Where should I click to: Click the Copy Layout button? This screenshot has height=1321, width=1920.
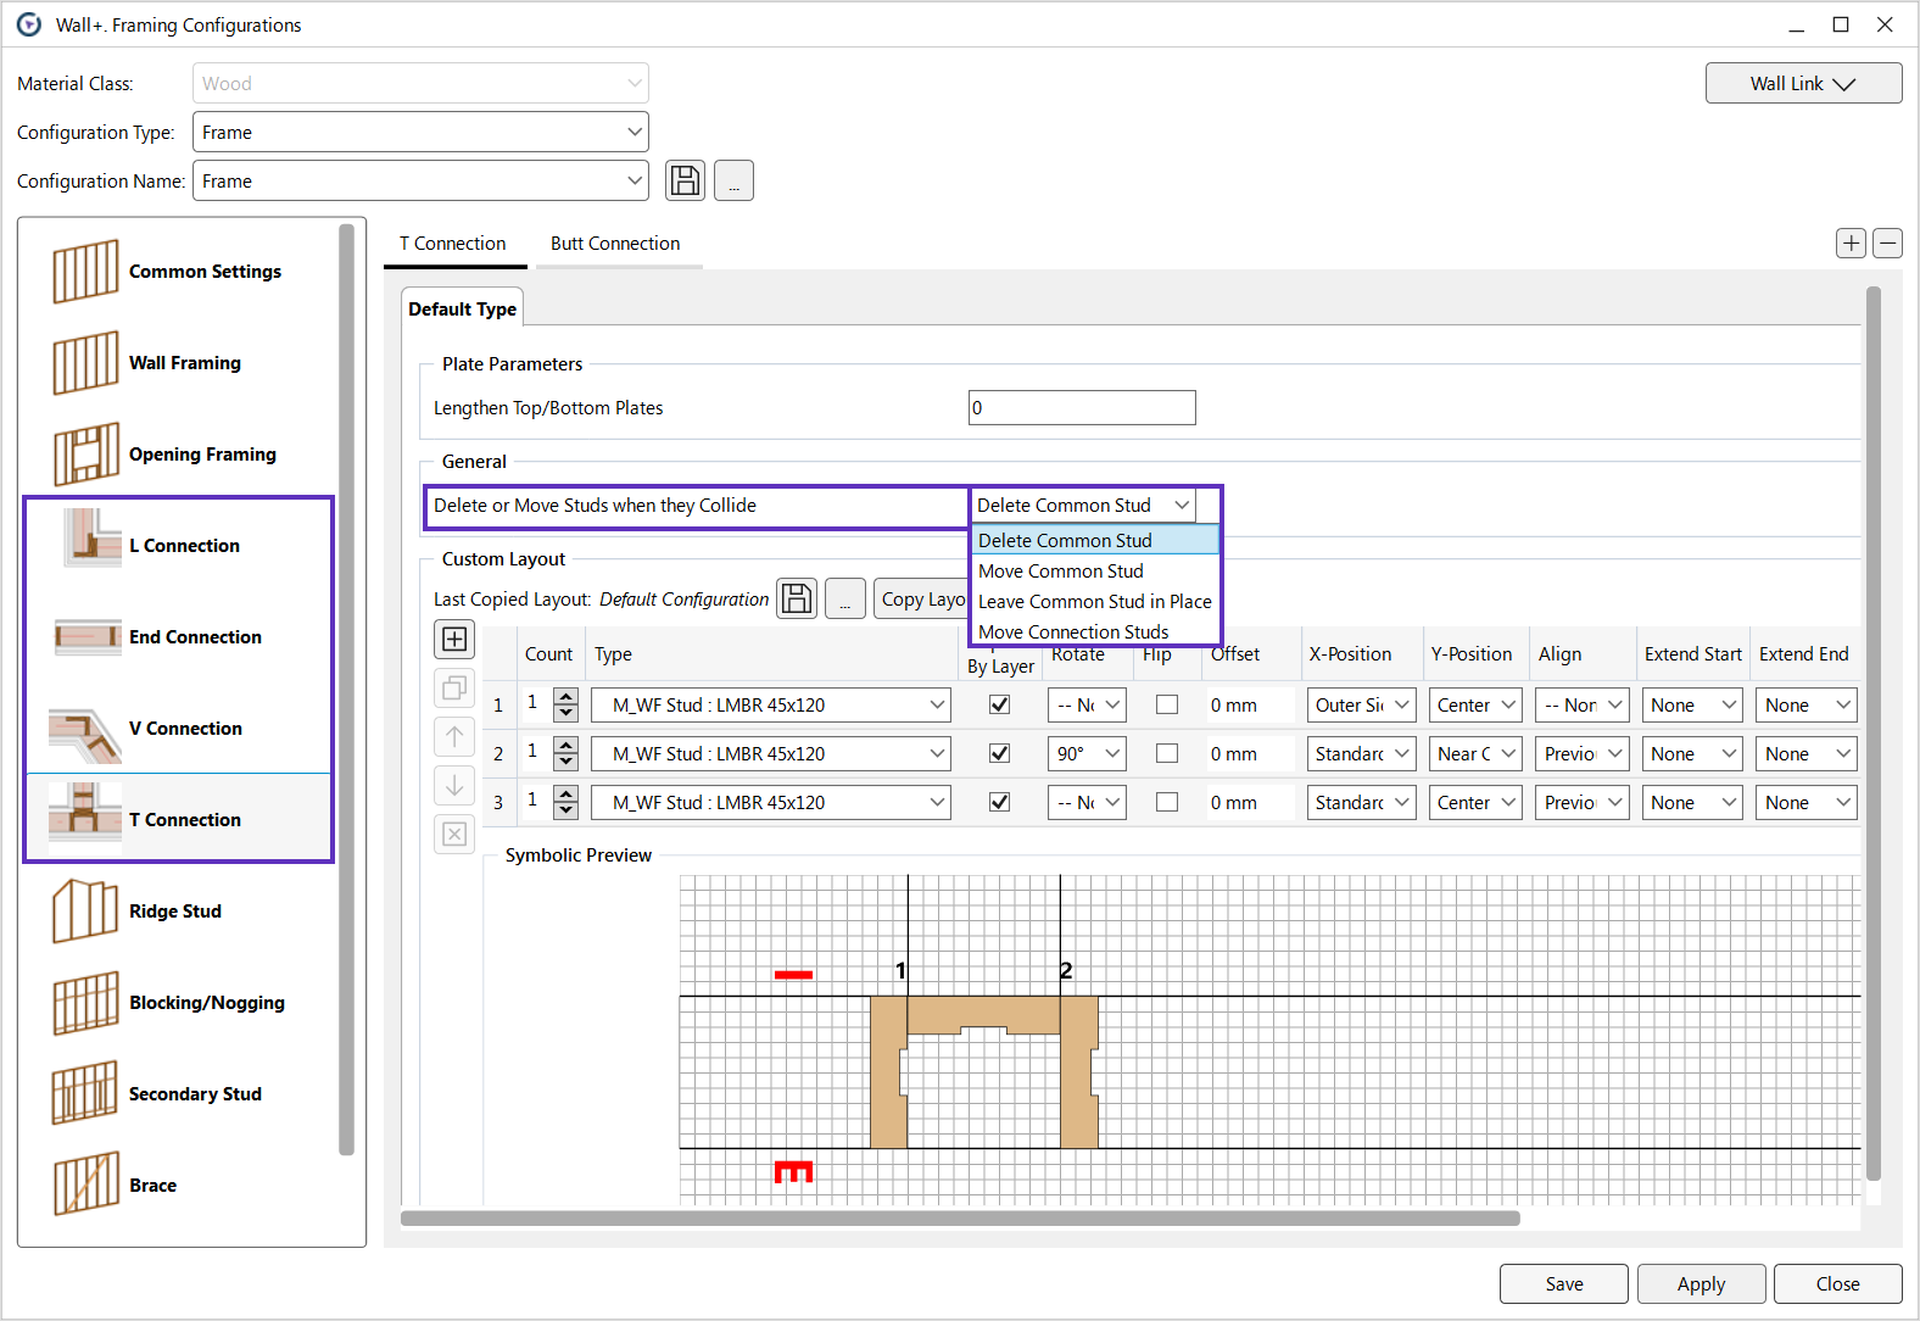(x=921, y=598)
